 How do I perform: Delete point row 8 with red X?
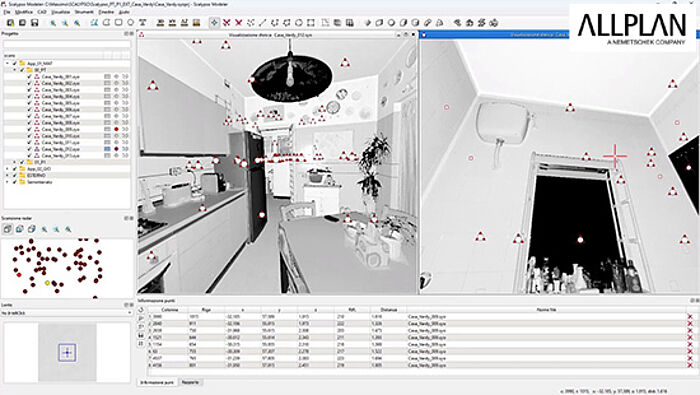tap(690, 365)
